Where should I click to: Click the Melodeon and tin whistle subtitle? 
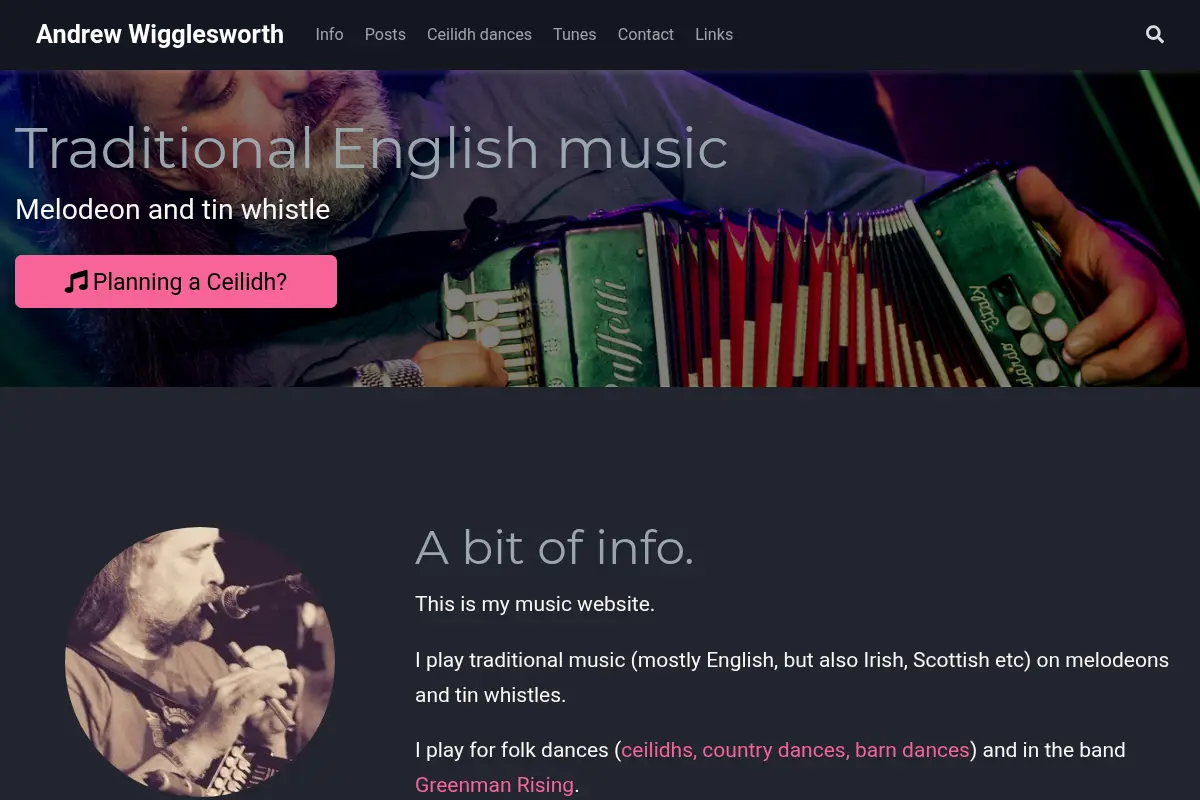172,209
